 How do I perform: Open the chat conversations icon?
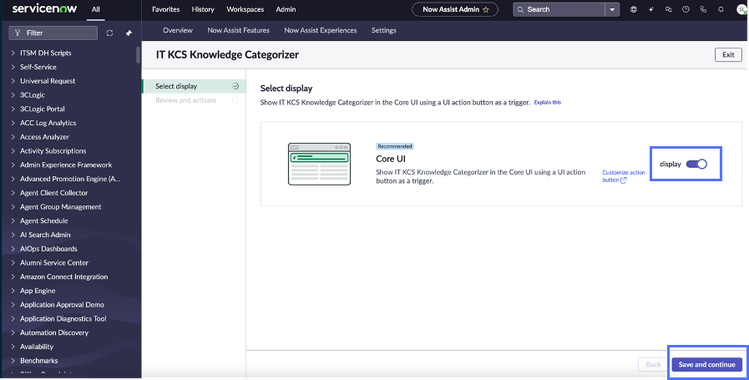[x=668, y=10]
